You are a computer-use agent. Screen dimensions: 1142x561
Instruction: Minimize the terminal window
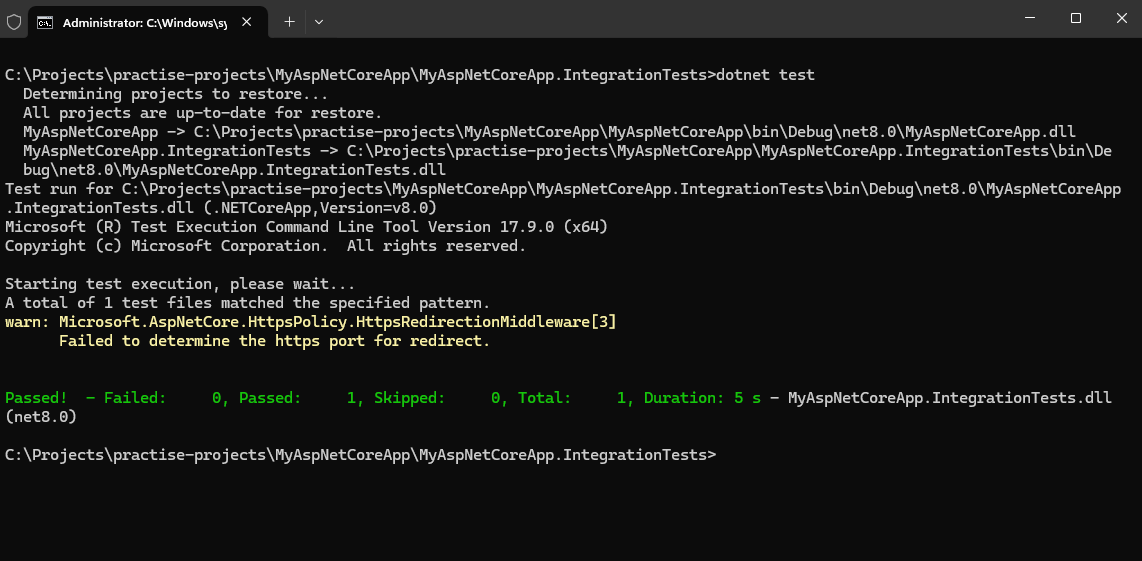coord(1029,18)
